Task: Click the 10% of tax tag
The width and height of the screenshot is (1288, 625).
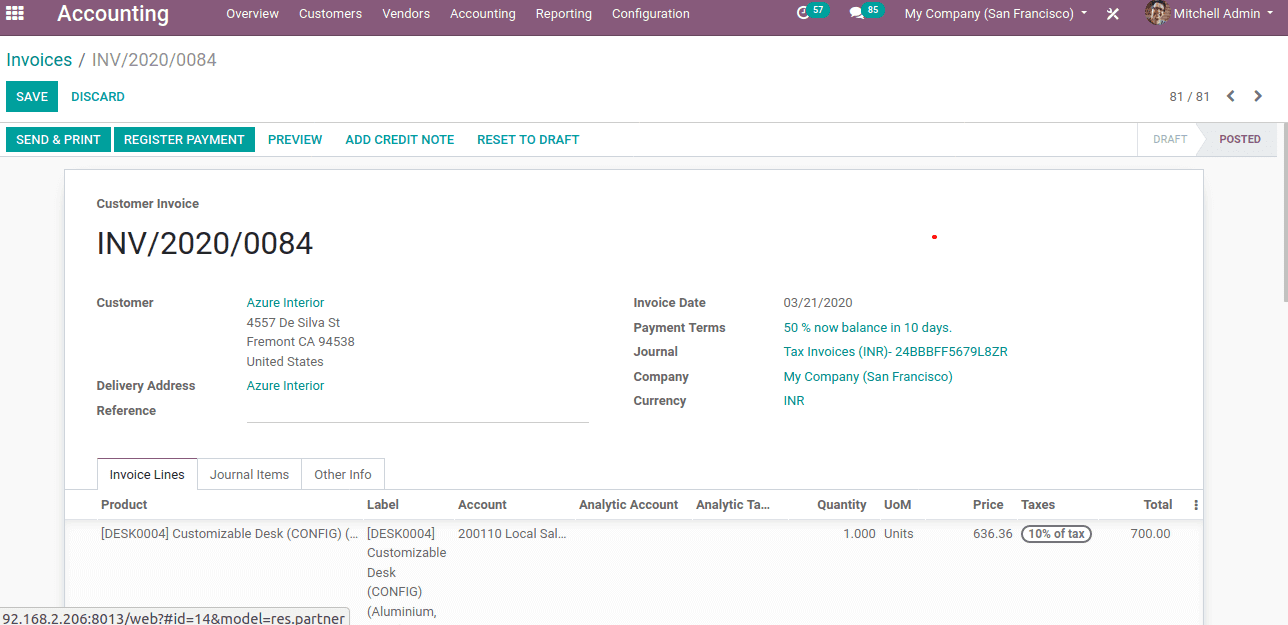Action: tap(1056, 534)
